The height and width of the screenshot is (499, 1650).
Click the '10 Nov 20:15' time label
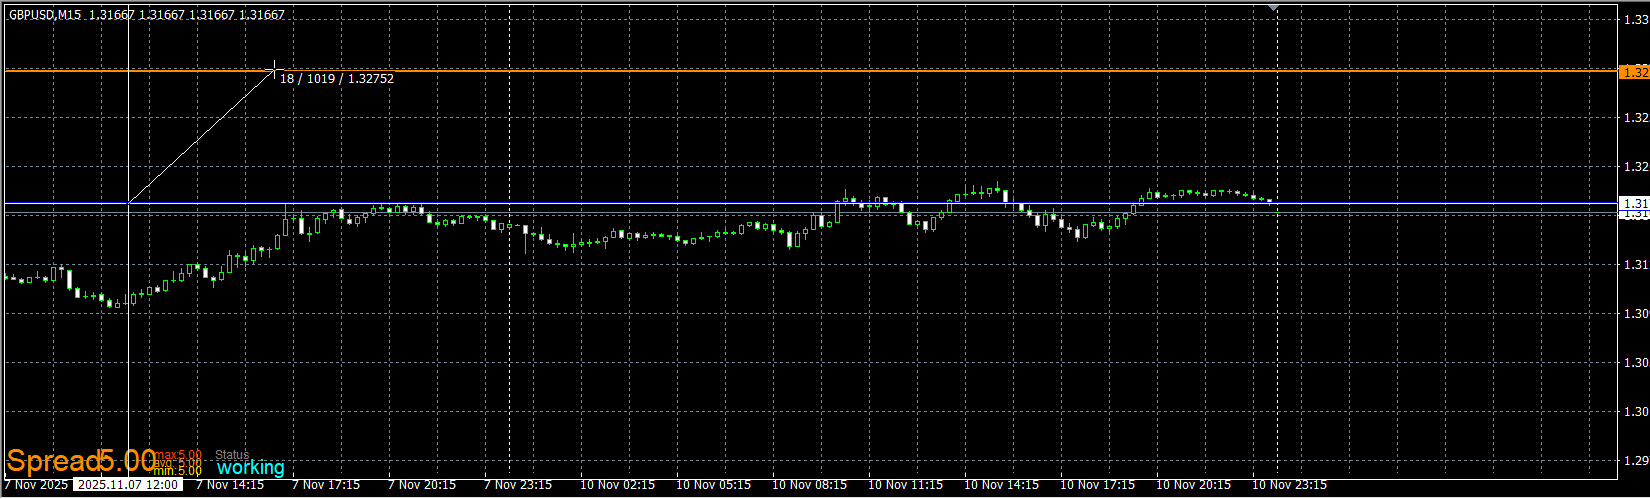click(1194, 485)
